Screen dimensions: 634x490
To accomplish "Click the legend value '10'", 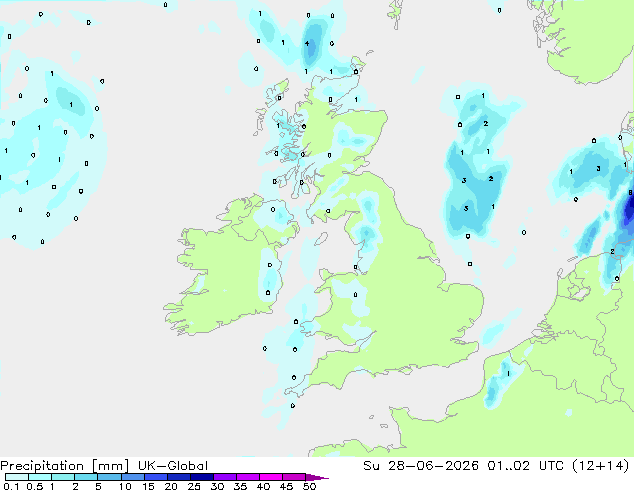I will tap(125, 486).
